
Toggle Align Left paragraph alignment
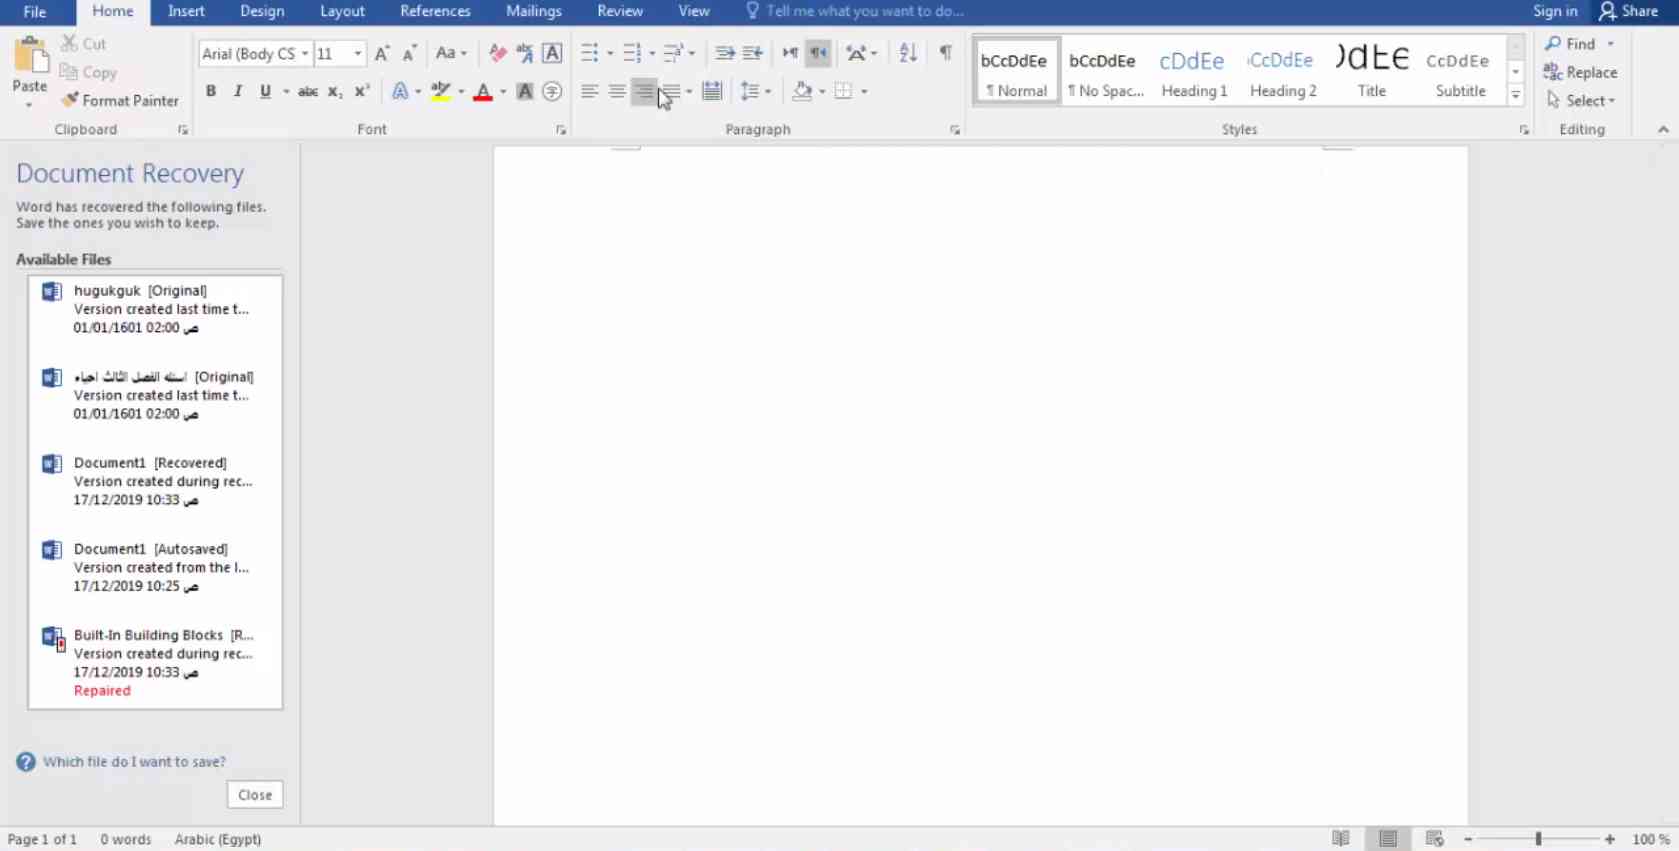(x=590, y=91)
